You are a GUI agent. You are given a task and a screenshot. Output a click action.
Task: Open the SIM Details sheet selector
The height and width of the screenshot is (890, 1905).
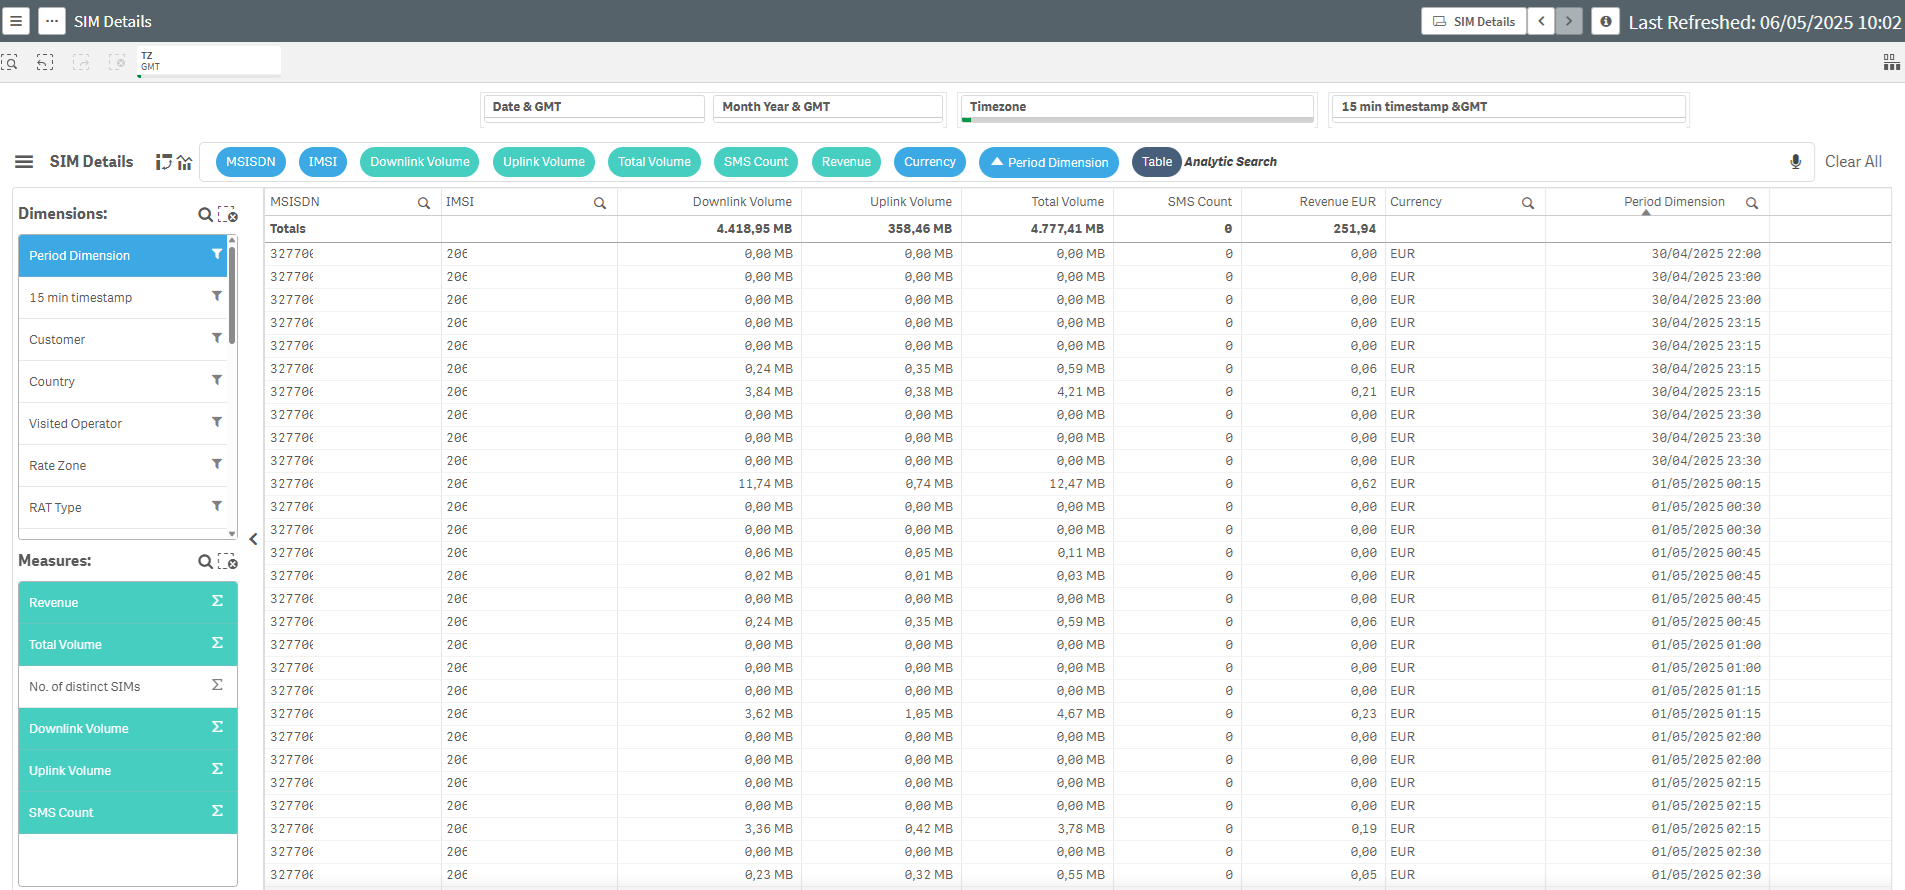point(1473,21)
